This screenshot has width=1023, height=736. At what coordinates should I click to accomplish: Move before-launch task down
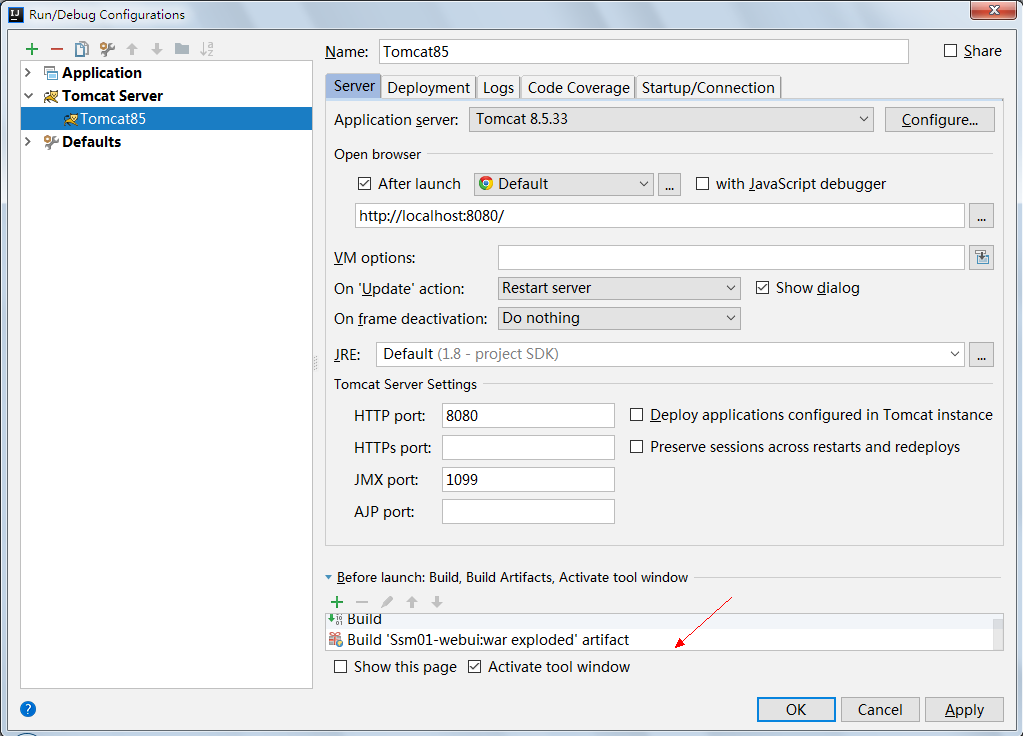(x=437, y=602)
